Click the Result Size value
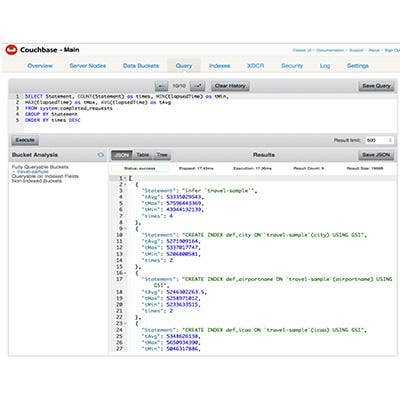Image resolution: width=400 pixels, height=400 pixels. tap(365, 169)
